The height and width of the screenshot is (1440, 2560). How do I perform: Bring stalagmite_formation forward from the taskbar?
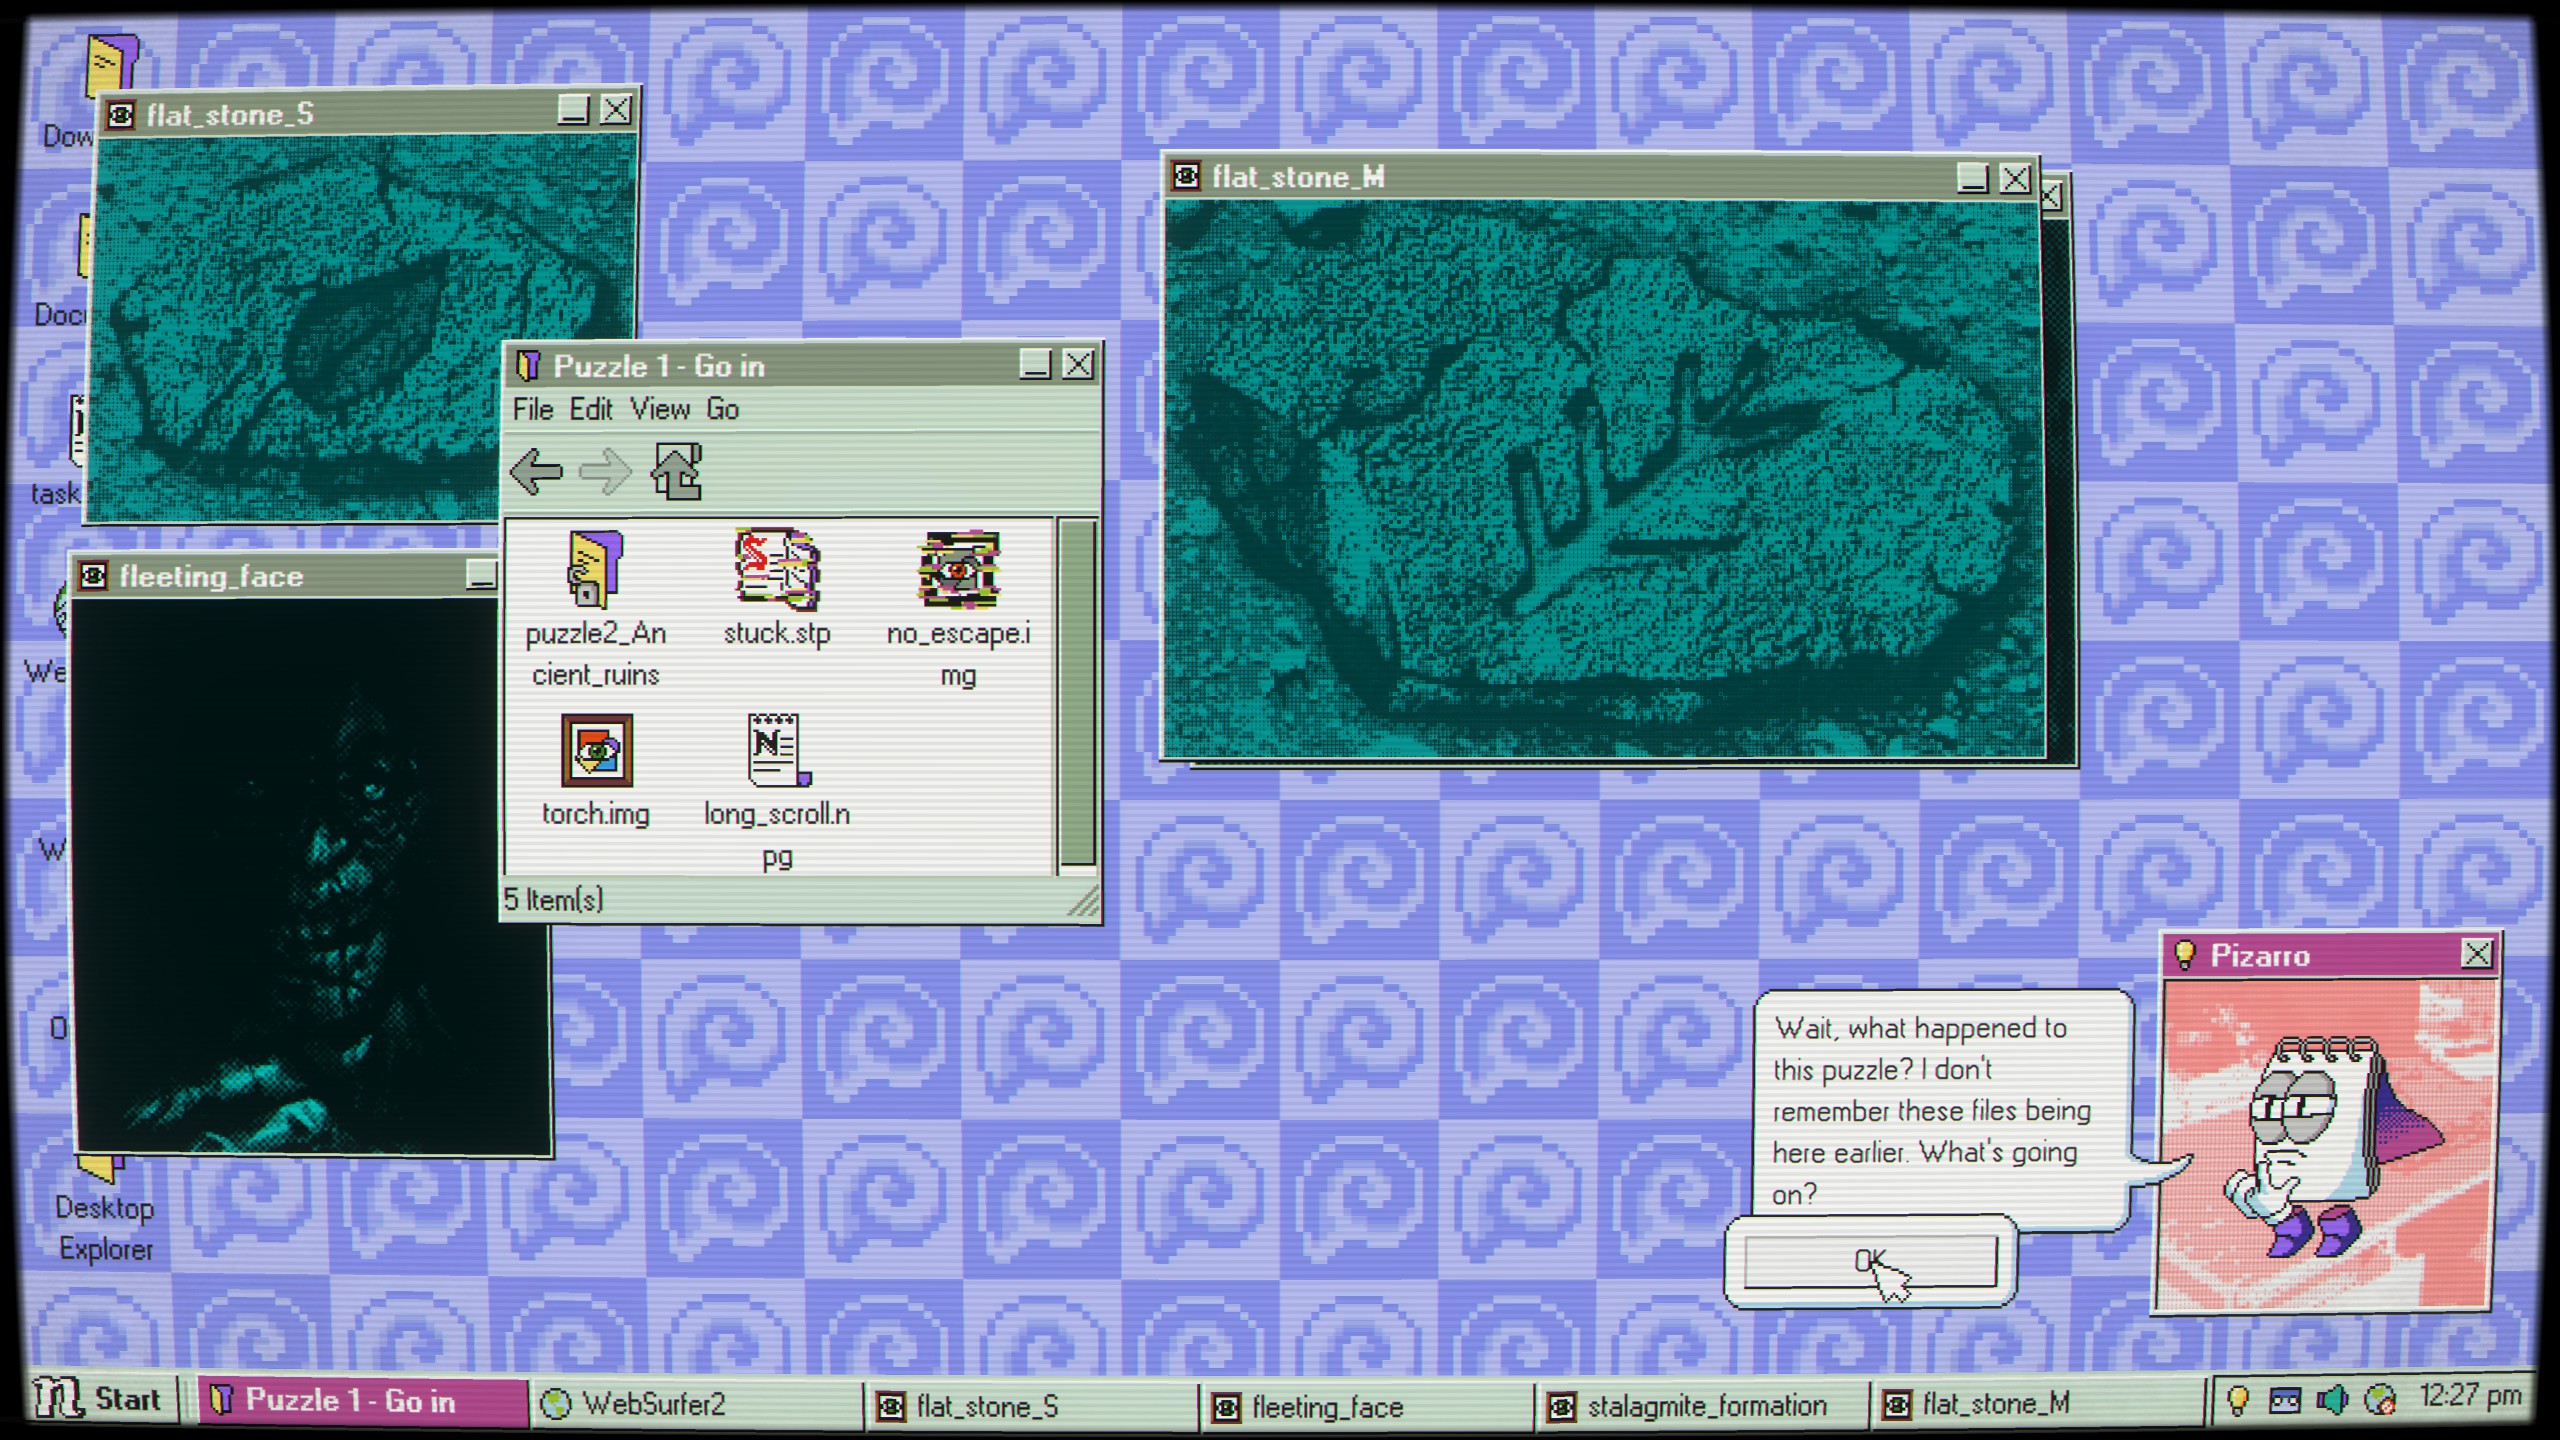(1700, 1404)
